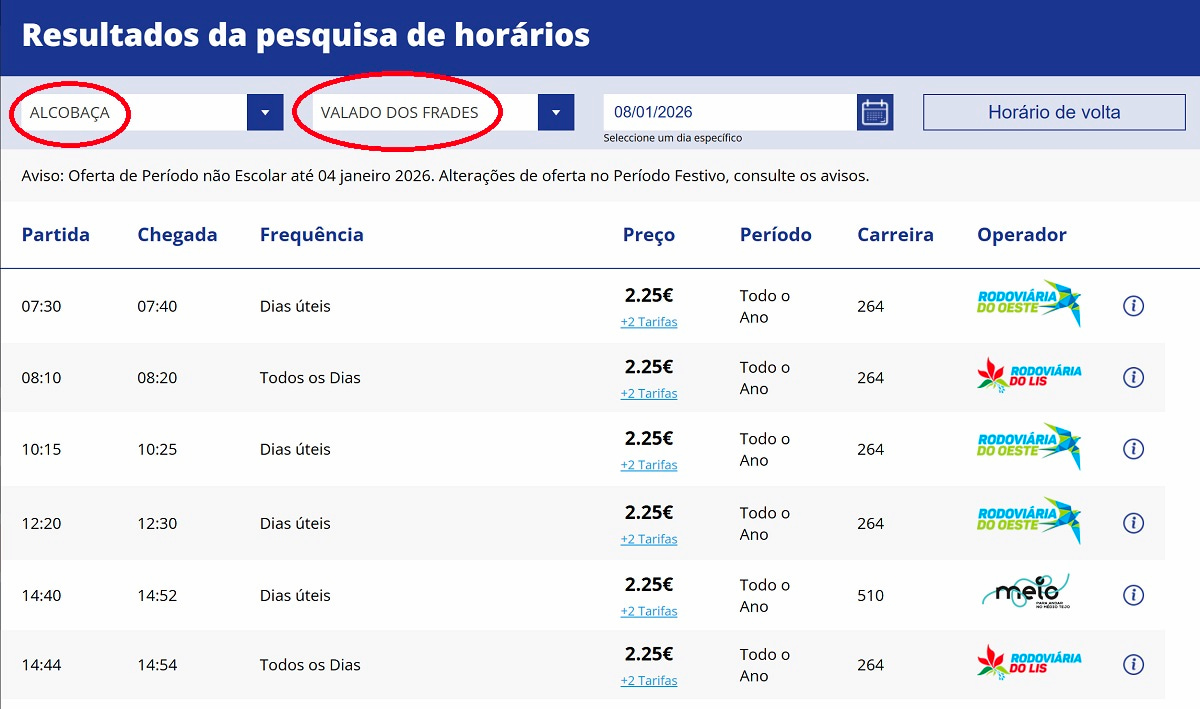Open the calendar date picker icon

(x=875, y=112)
